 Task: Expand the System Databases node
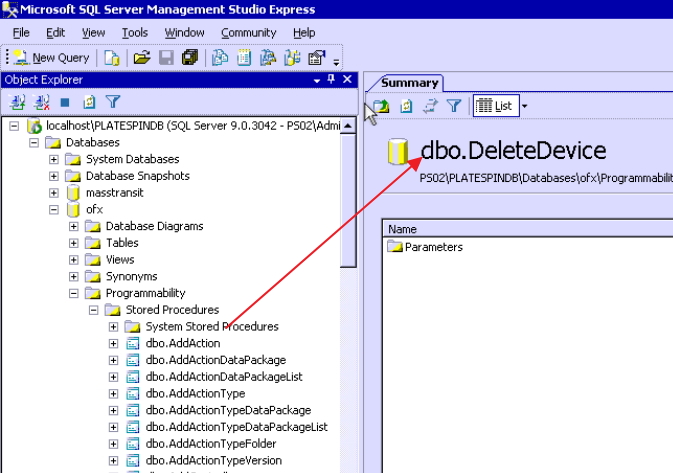pos(54,159)
